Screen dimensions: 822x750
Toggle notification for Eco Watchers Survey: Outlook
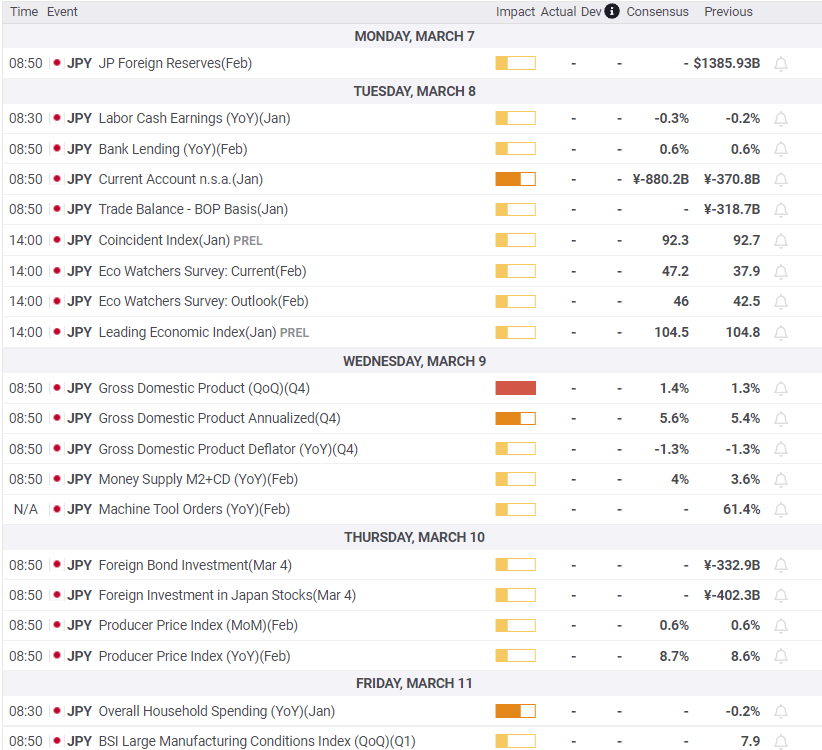point(781,302)
